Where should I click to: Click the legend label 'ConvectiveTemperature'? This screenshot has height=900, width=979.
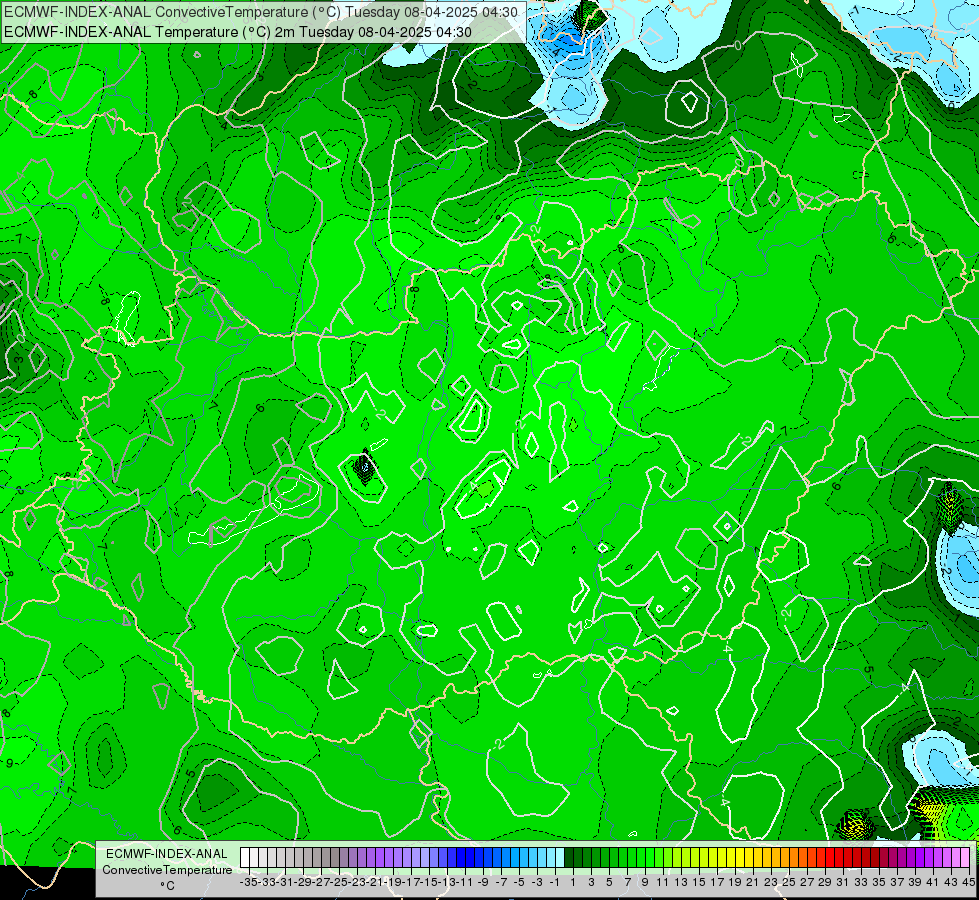point(167,870)
